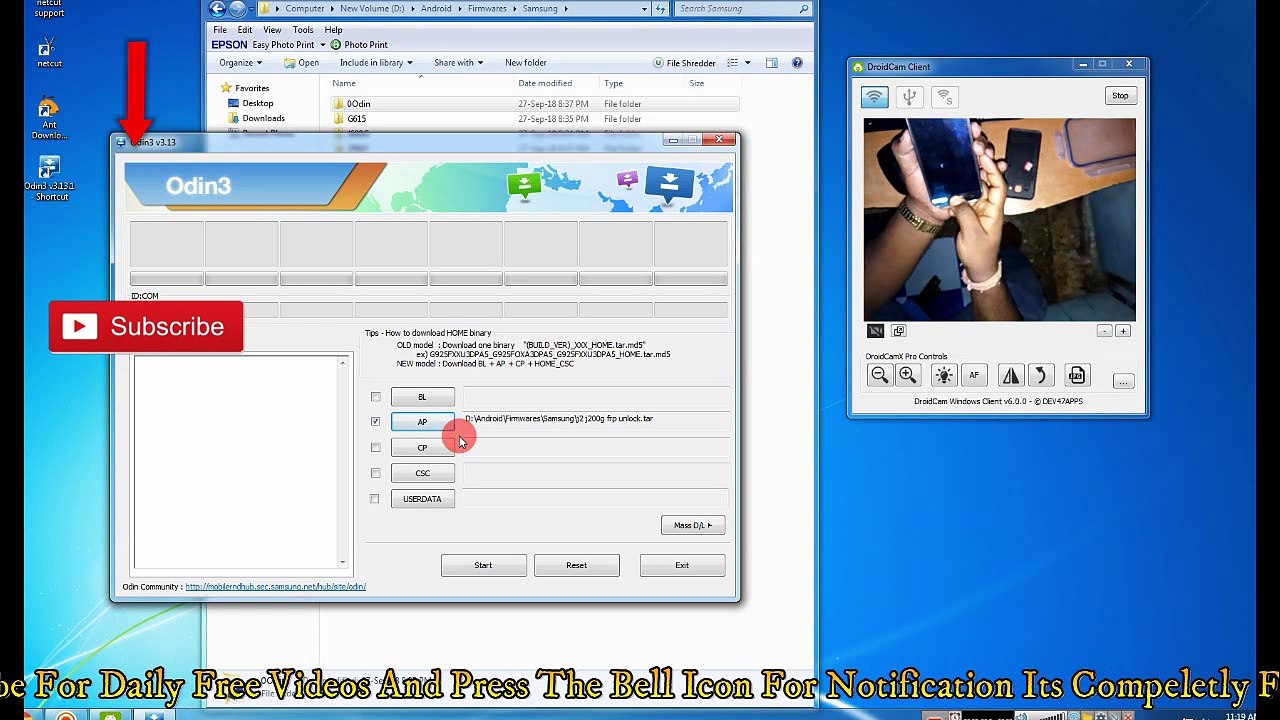Open the DroidCam more options ellipsis button
The width and height of the screenshot is (1280, 720).
click(x=1123, y=381)
